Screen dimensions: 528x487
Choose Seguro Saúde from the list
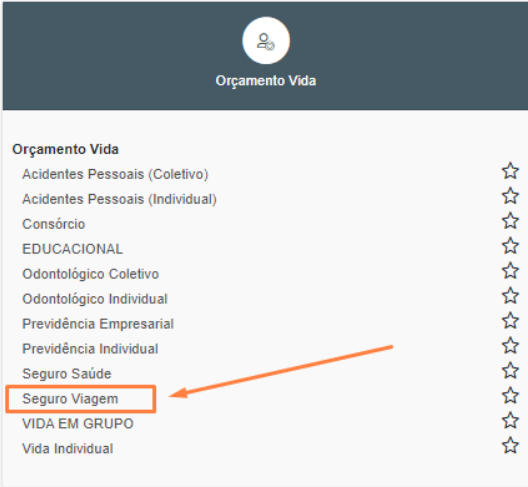(x=67, y=374)
